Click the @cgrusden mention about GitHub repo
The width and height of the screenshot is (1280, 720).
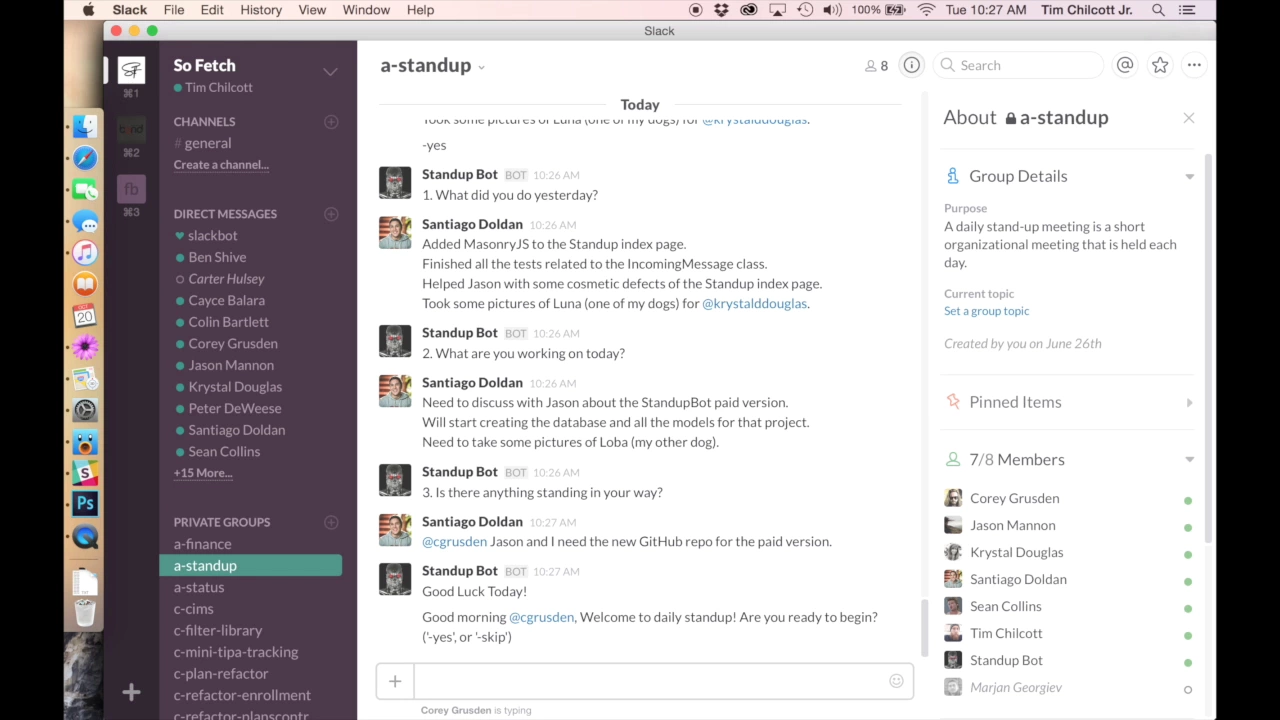pos(455,541)
